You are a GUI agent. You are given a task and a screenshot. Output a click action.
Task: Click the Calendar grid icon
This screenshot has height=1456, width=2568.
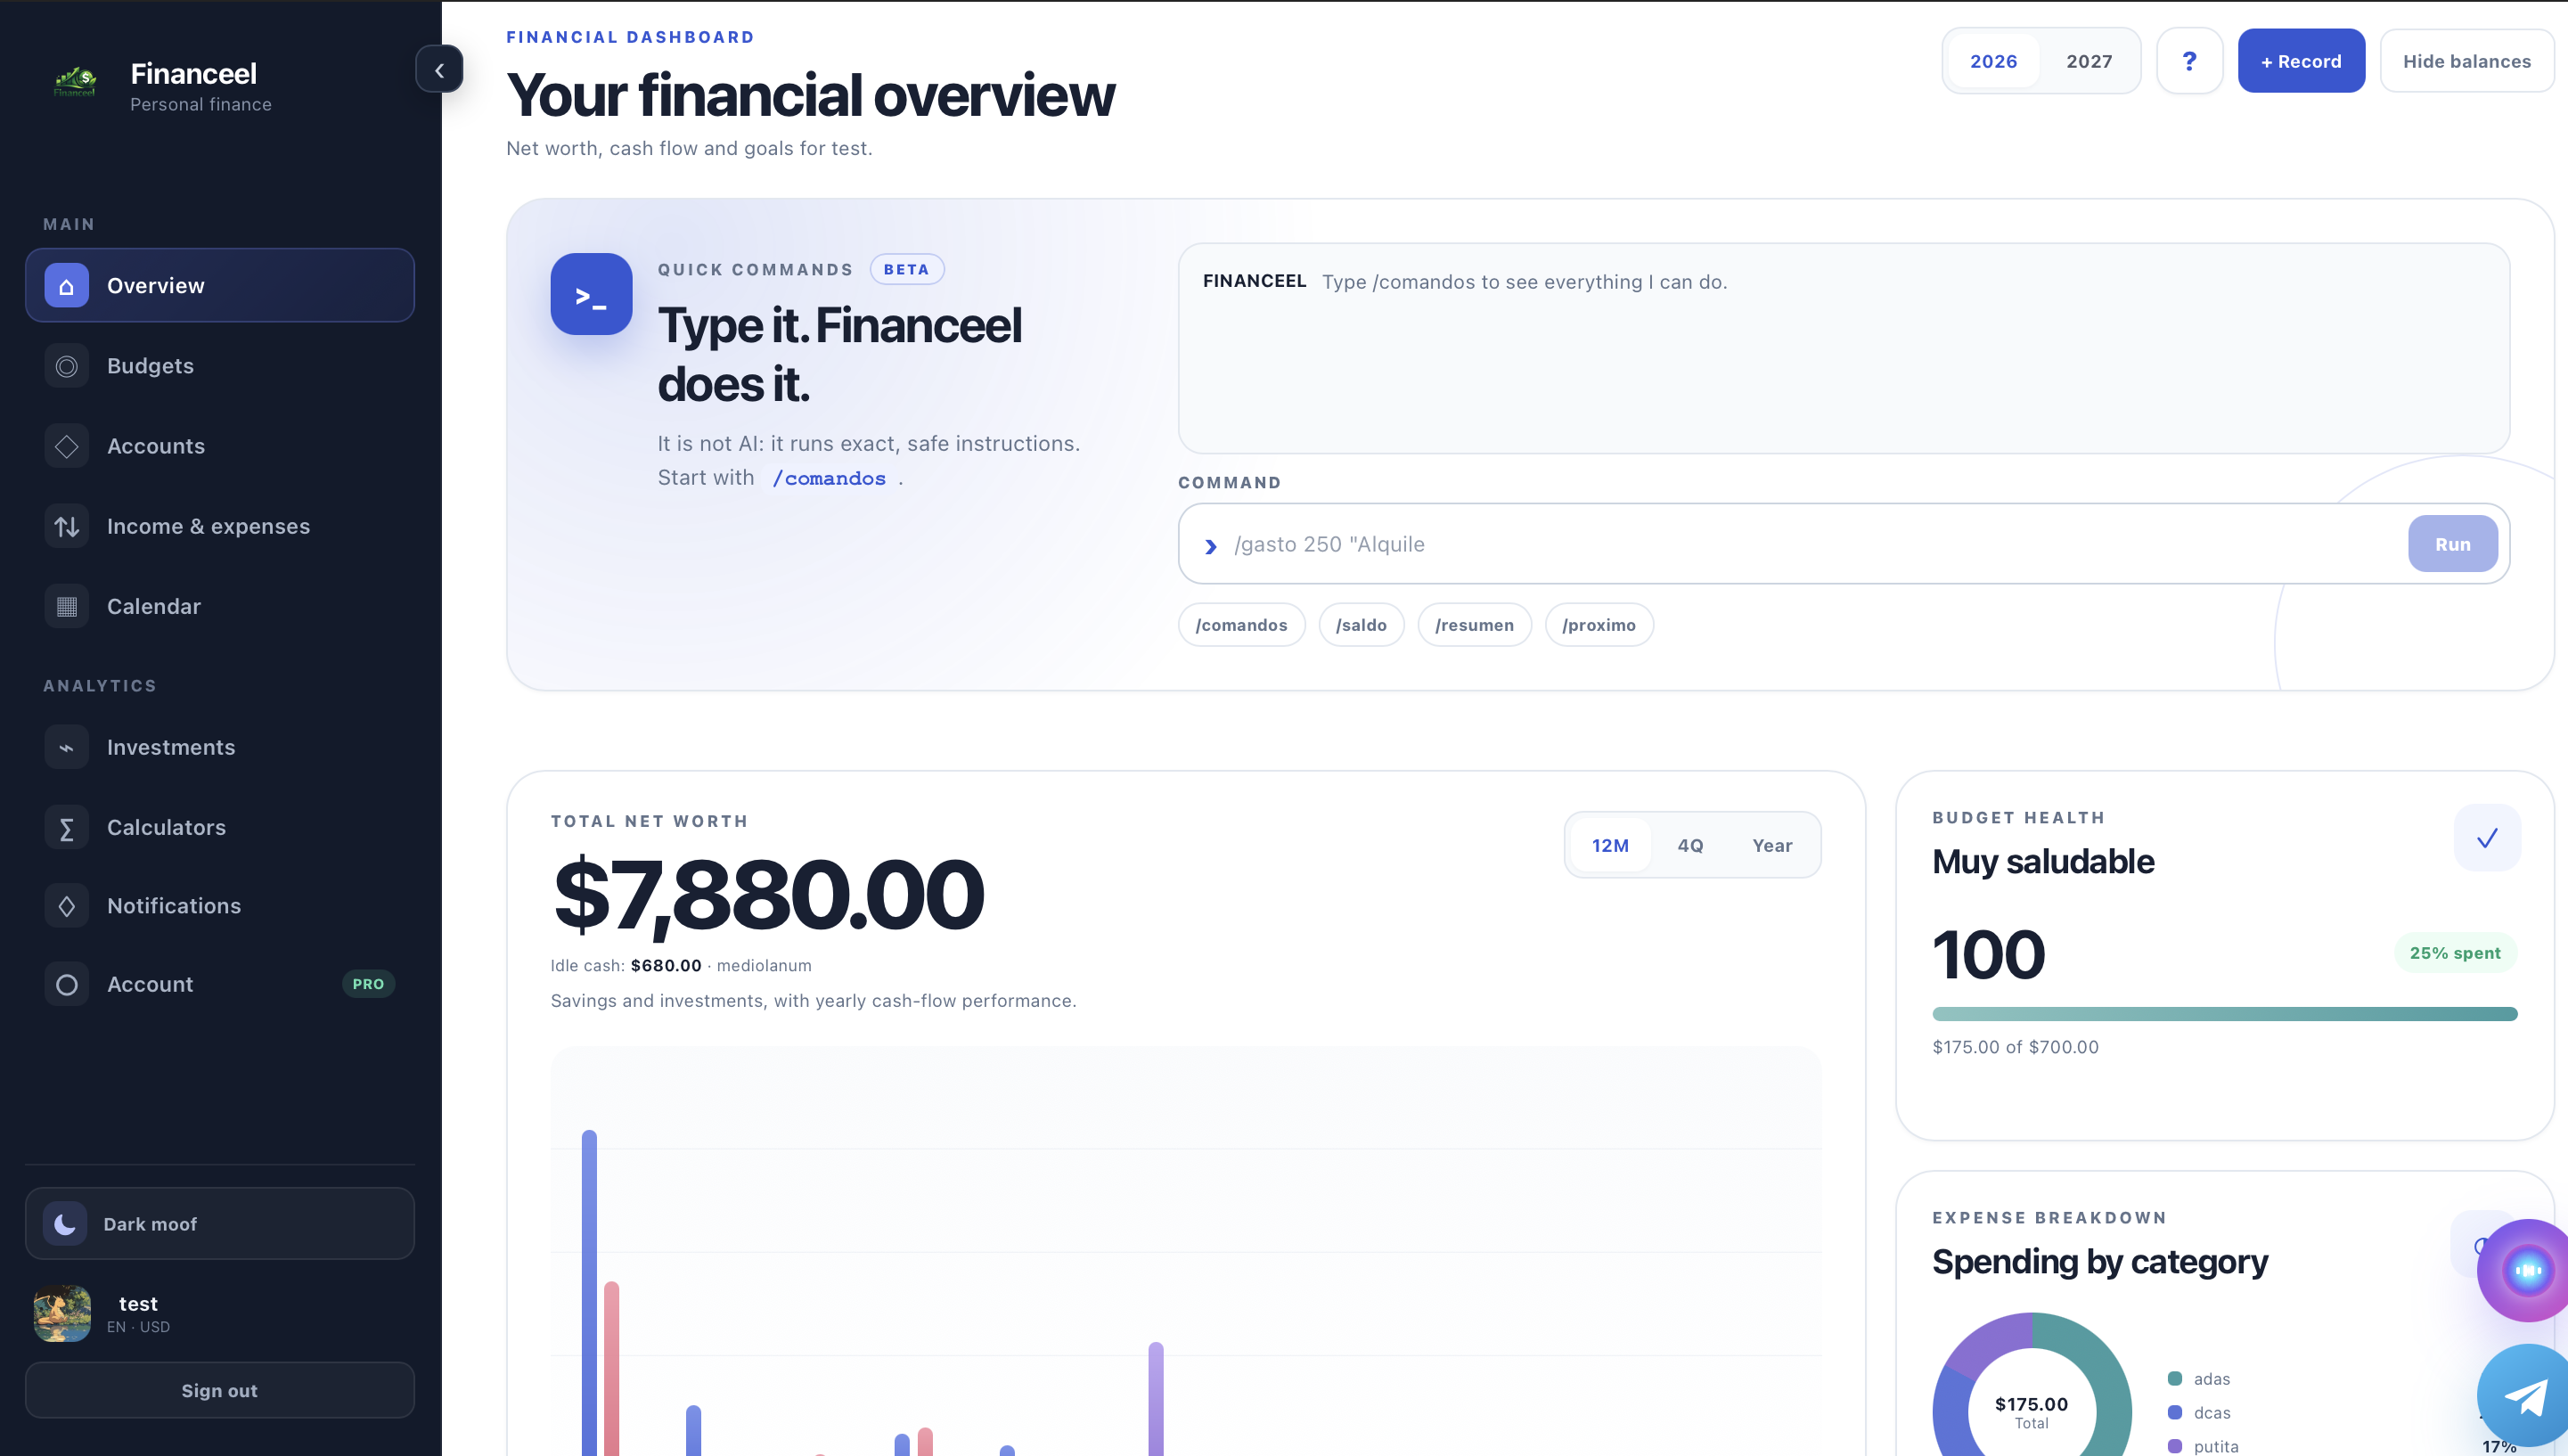(67, 606)
